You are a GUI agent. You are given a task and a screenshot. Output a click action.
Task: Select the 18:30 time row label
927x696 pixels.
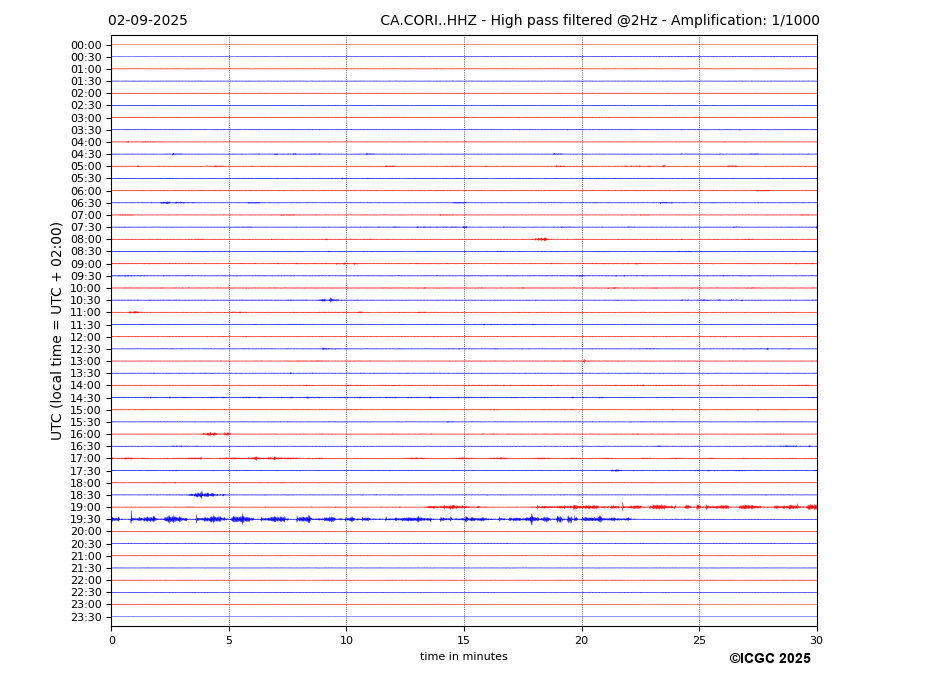click(86, 496)
